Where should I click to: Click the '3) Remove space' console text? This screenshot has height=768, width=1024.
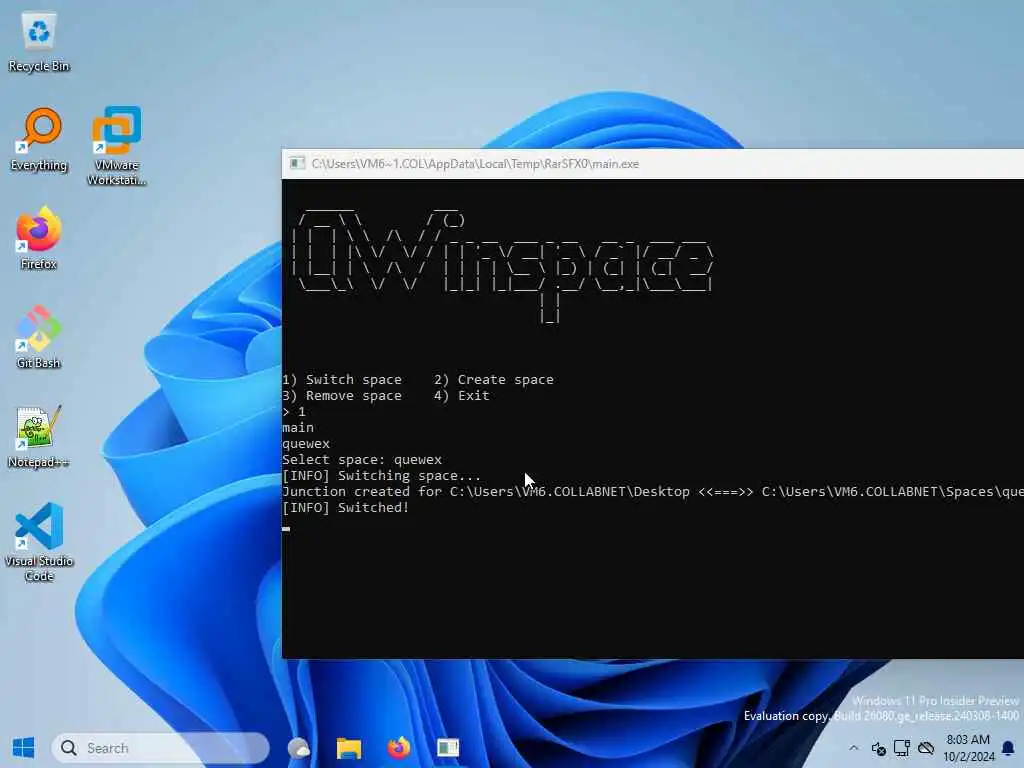tap(342, 396)
